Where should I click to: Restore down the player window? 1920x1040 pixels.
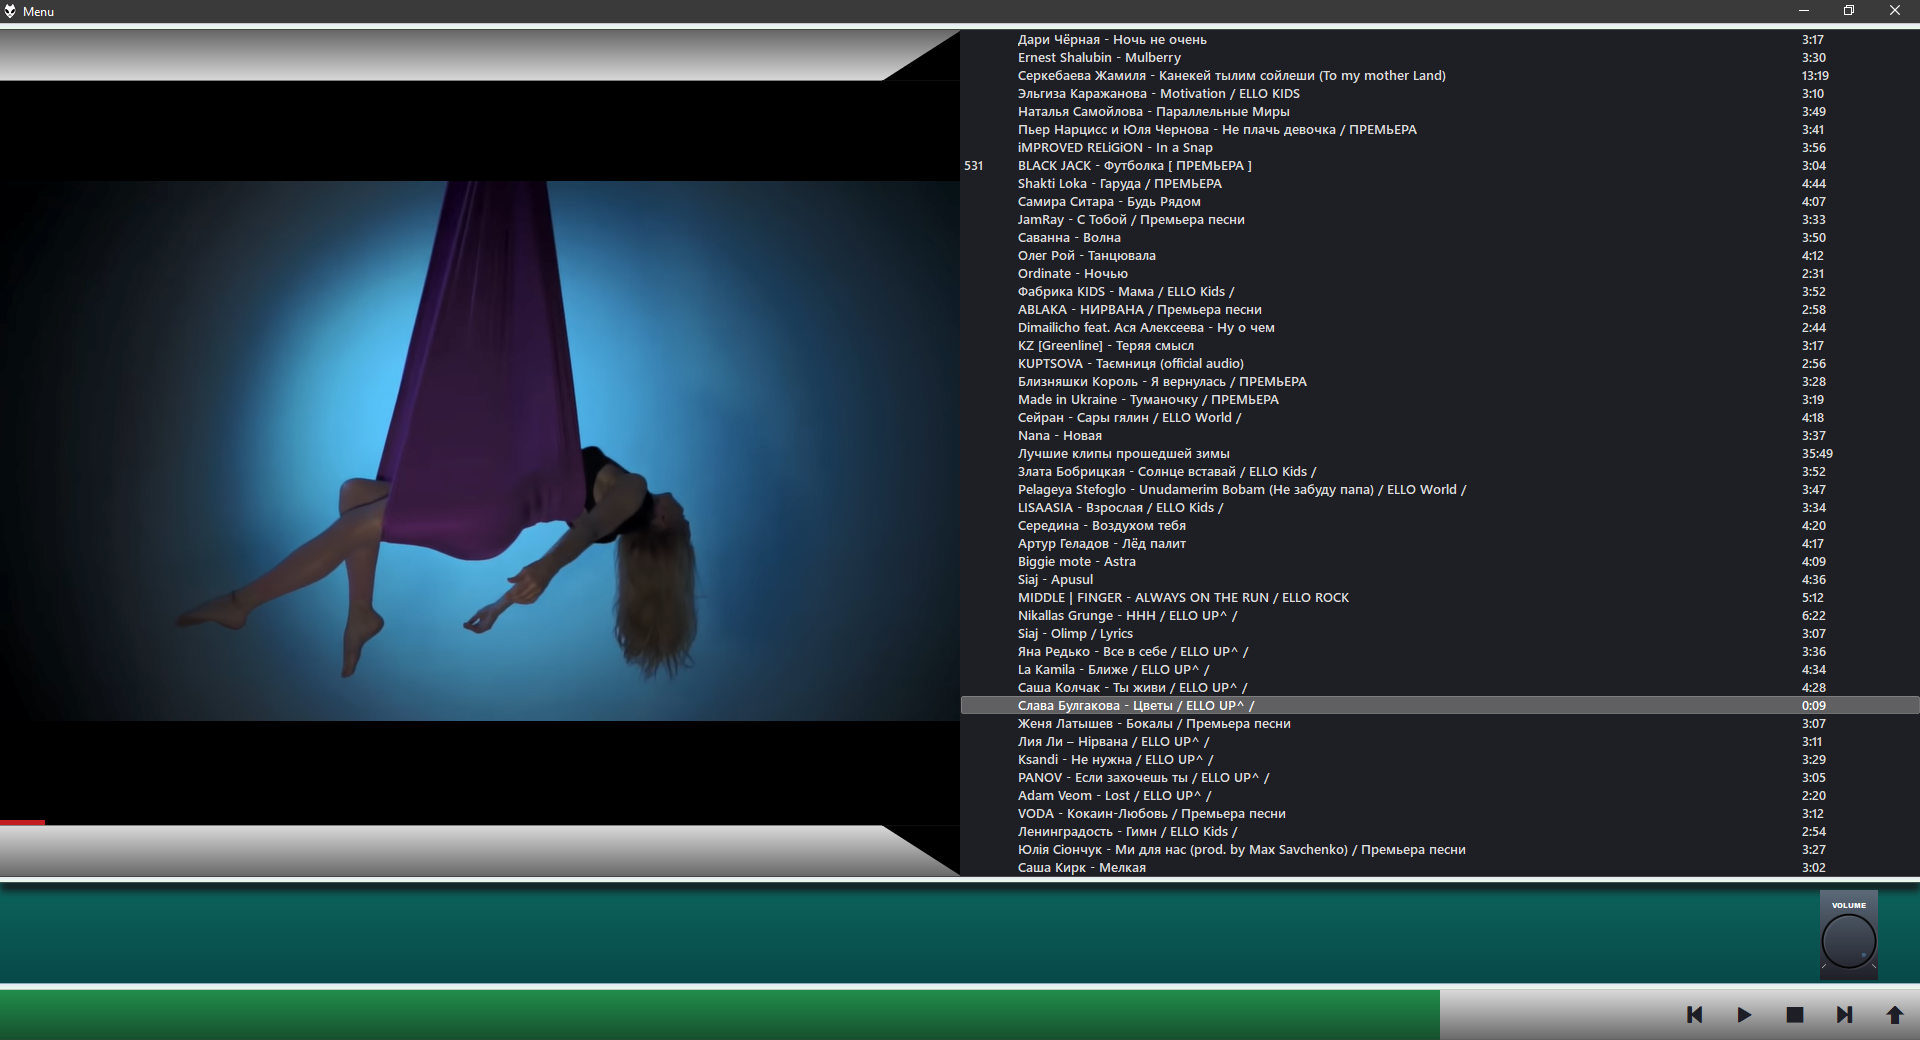point(1848,11)
